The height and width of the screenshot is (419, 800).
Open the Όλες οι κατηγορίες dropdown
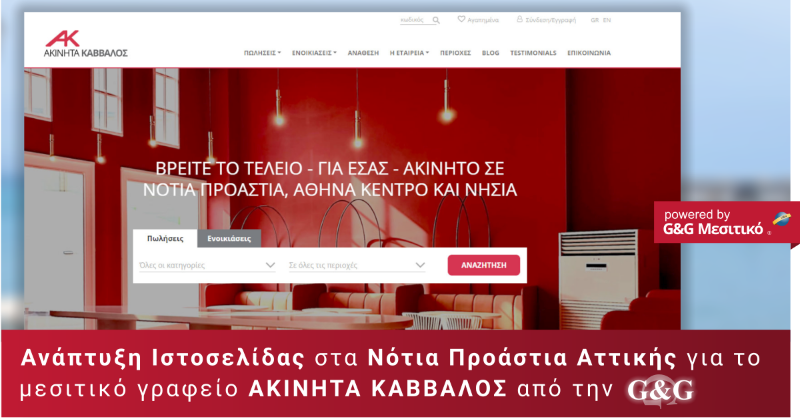click(207, 265)
